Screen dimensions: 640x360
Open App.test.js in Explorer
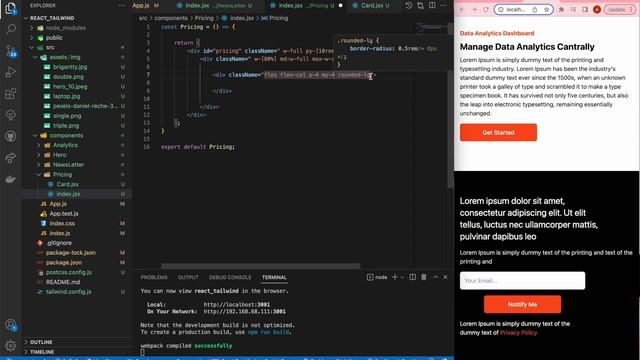coord(64,213)
